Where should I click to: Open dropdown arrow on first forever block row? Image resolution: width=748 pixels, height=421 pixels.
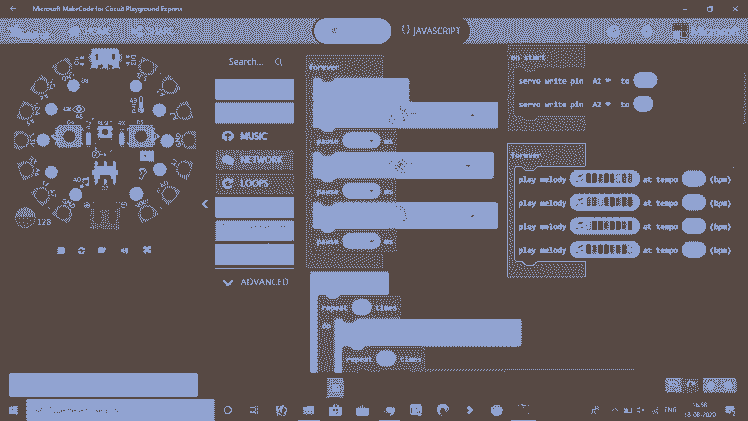[472, 115]
